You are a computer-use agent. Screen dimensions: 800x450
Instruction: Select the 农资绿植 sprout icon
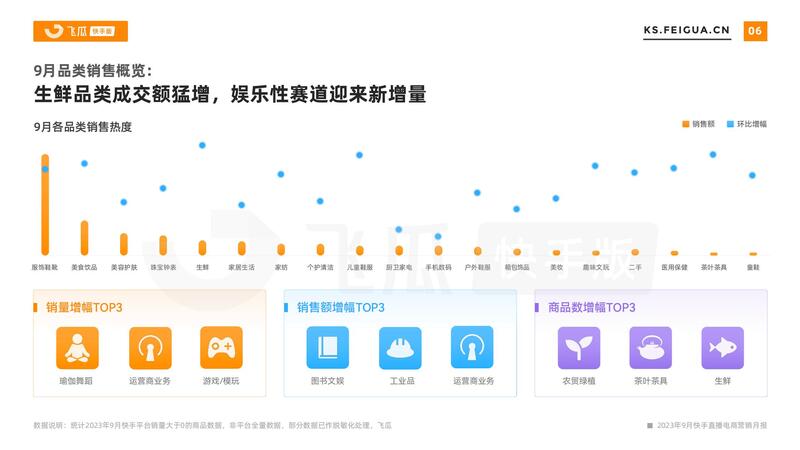[x=578, y=348]
